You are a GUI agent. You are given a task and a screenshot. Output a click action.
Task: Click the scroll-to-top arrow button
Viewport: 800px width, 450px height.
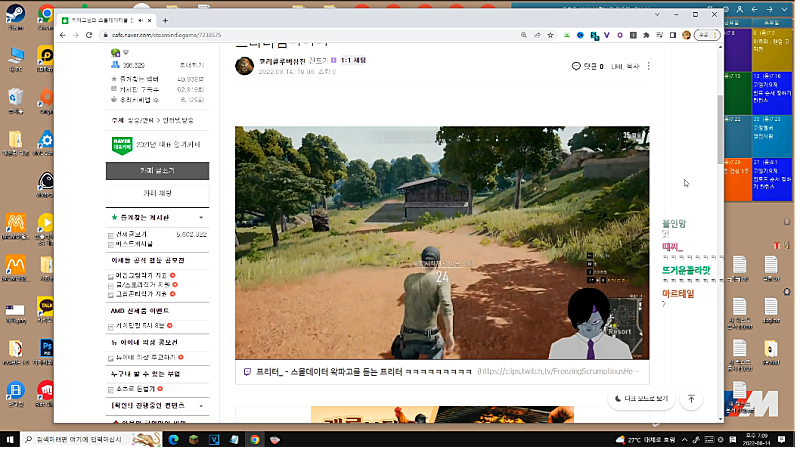tap(690, 399)
